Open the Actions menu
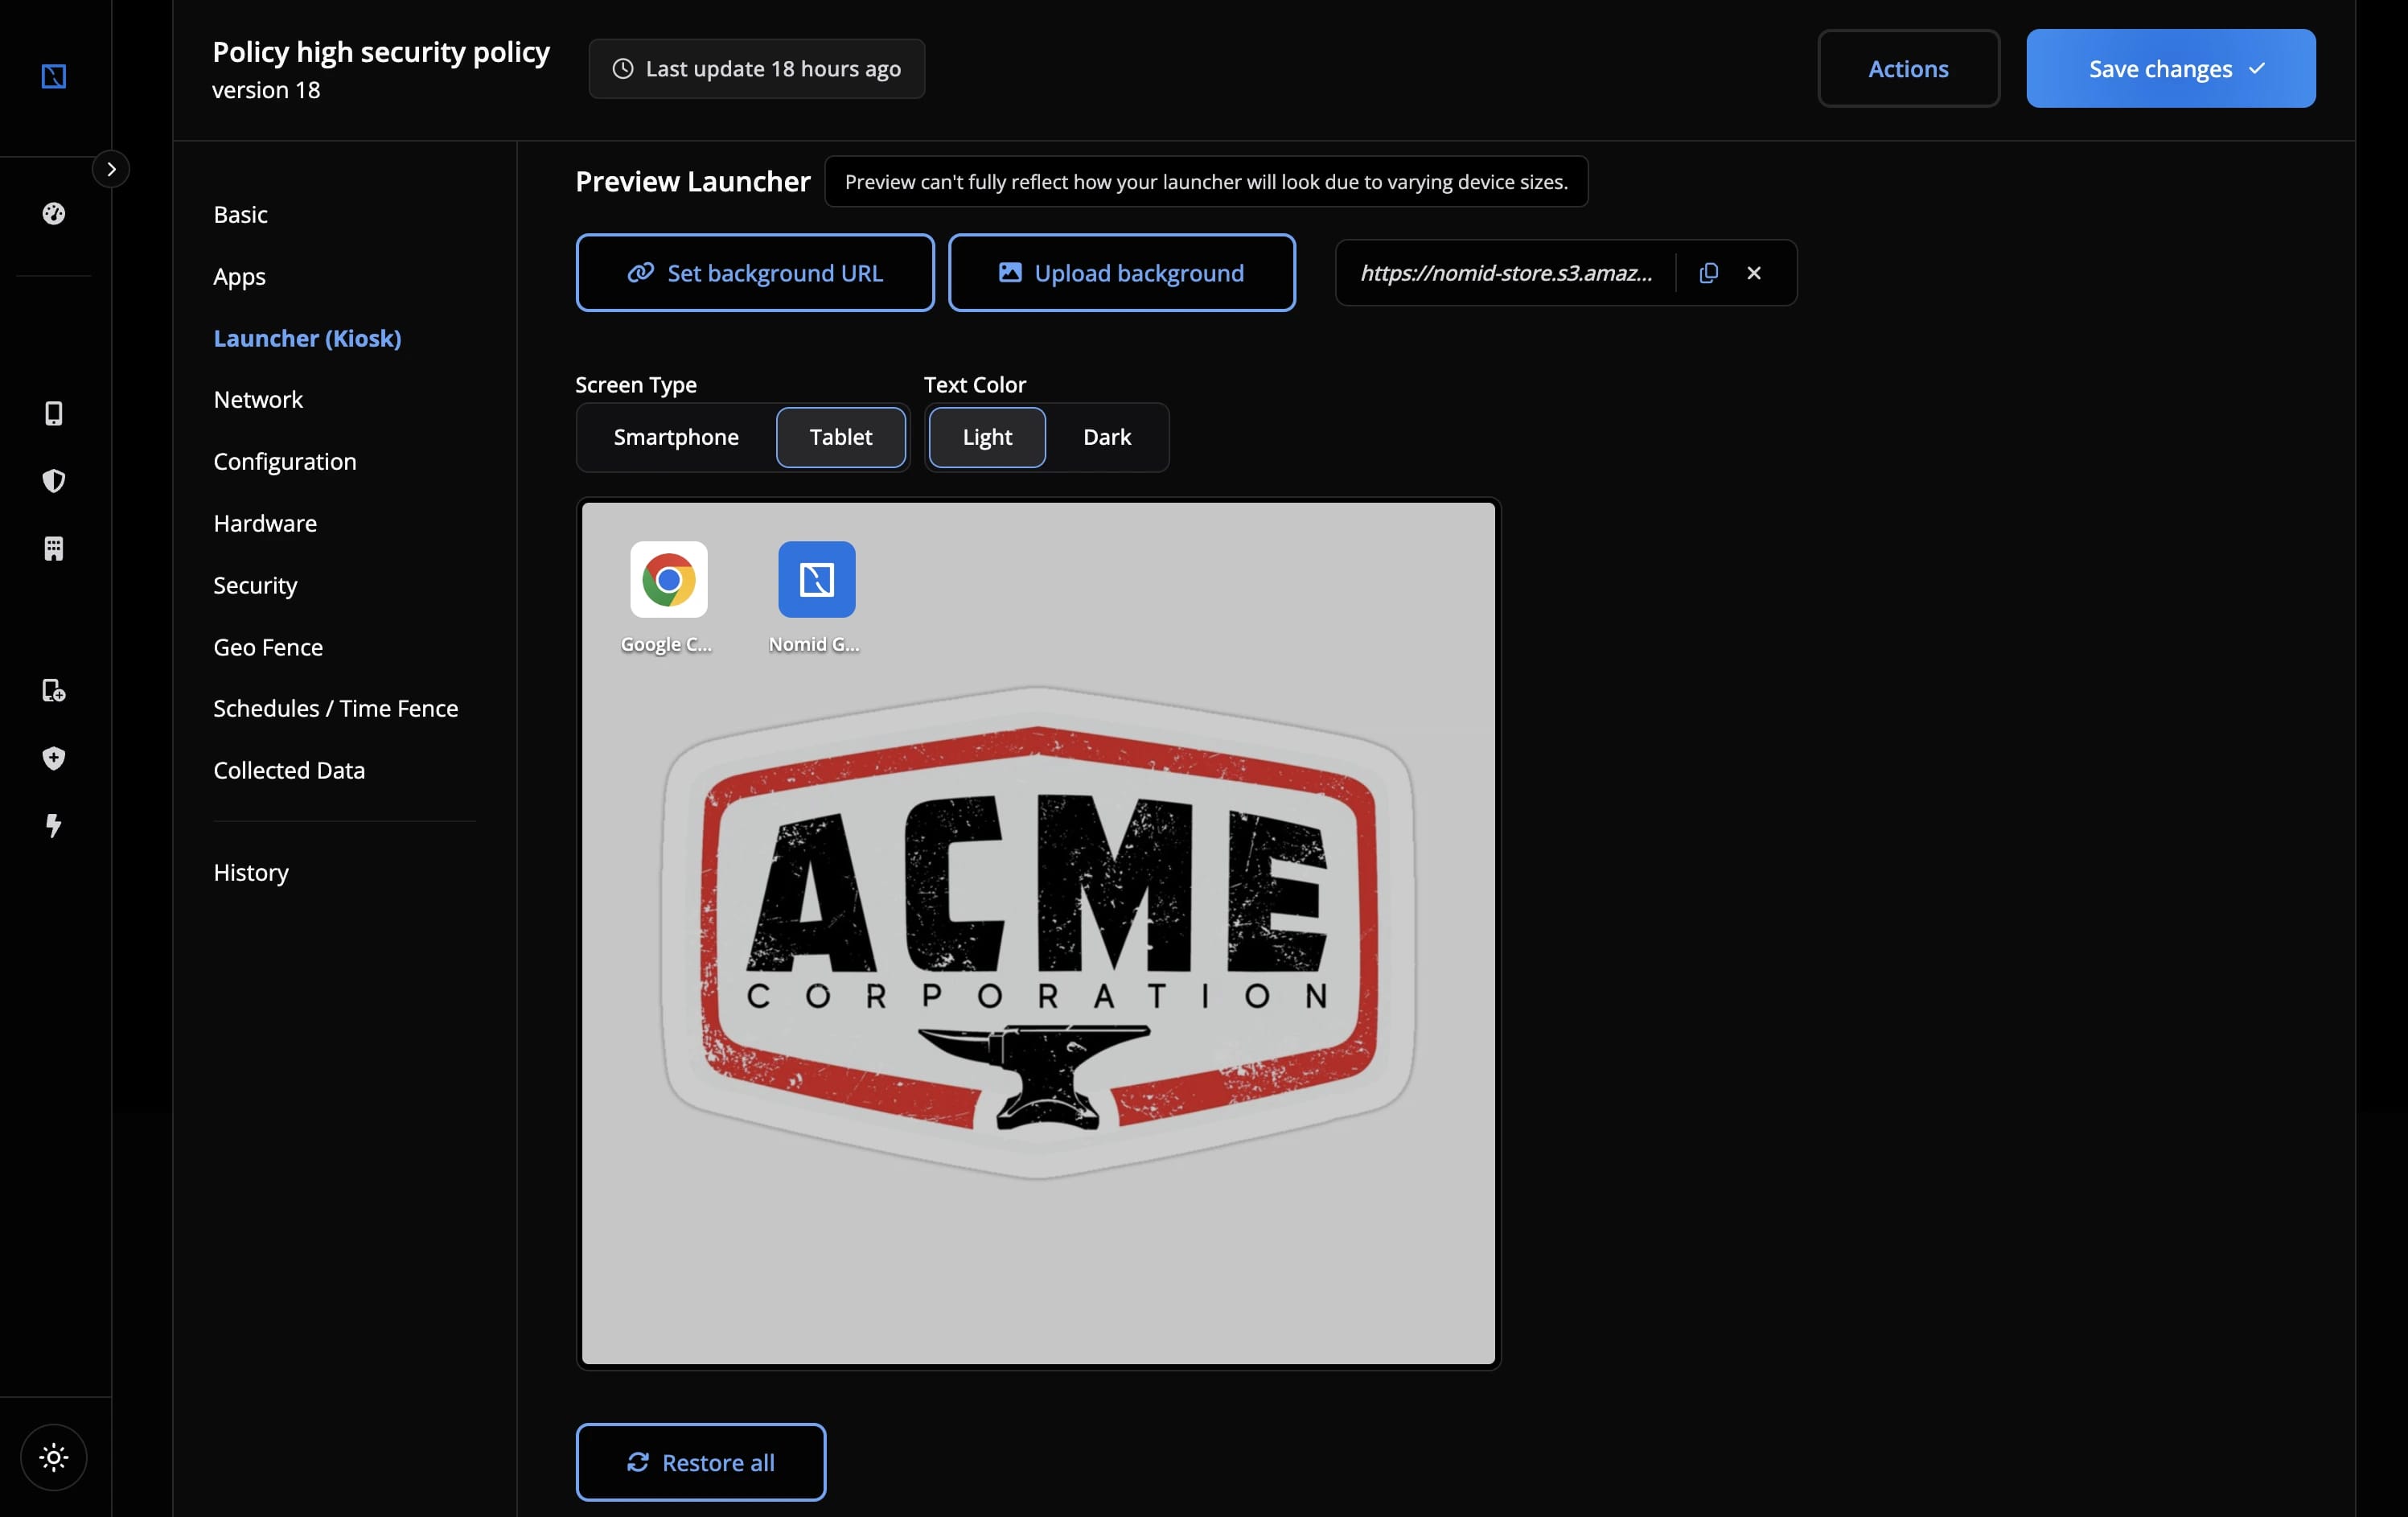The width and height of the screenshot is (2408, 1517). point(1907,69)
